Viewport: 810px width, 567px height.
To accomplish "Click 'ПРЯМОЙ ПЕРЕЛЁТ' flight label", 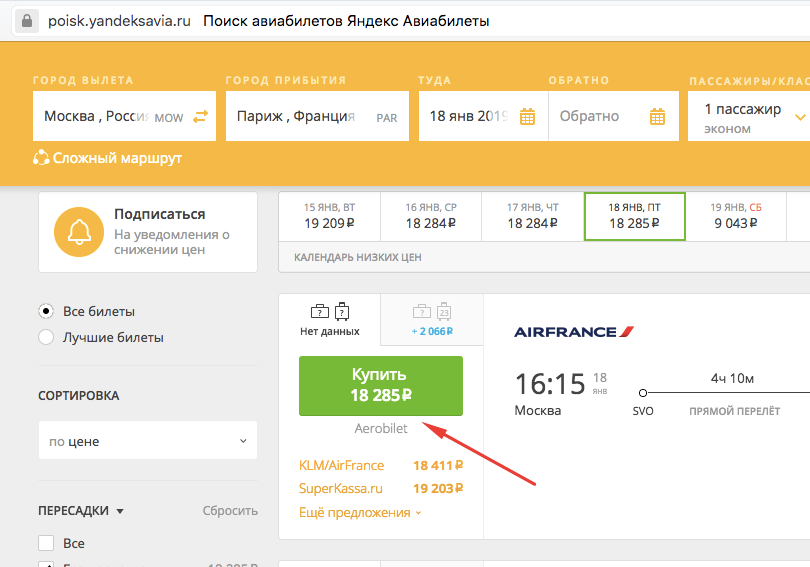I will 735,412.
